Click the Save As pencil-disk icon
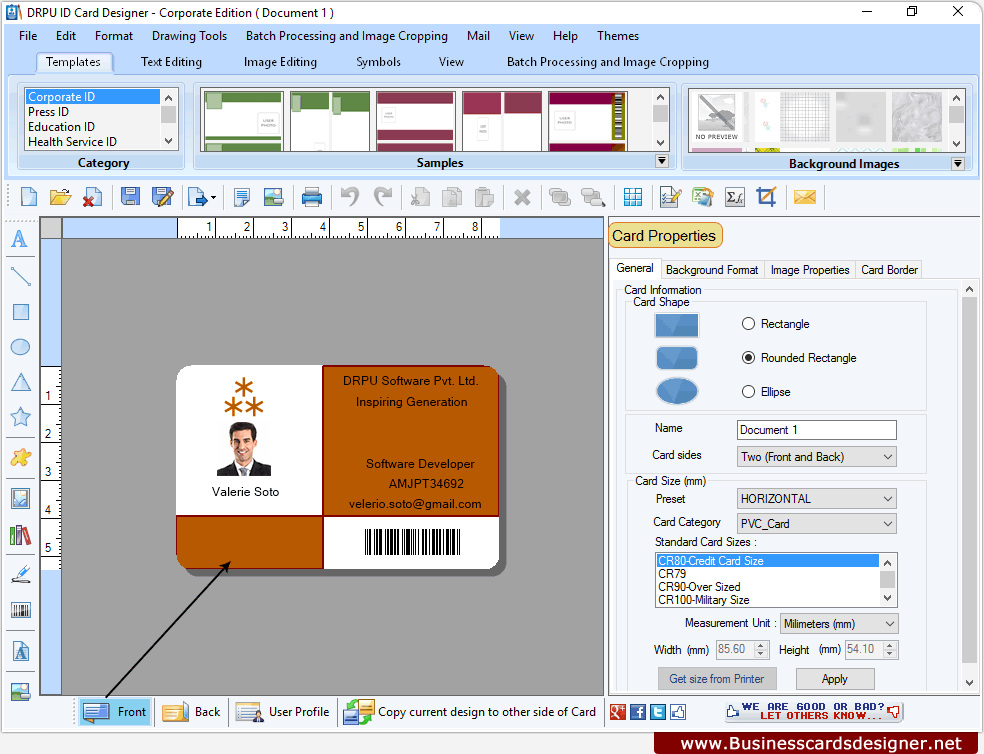The image size is (984, 754). [163, 197]
